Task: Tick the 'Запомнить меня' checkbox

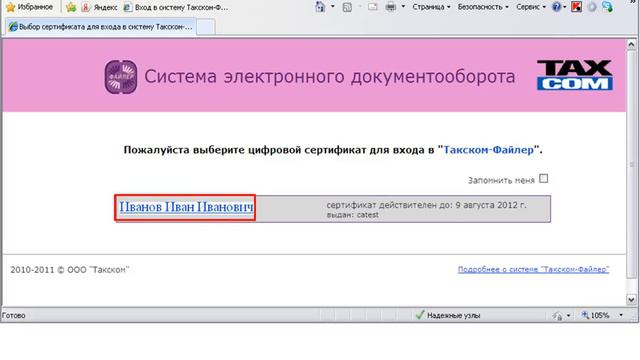Action: point(543,178)
